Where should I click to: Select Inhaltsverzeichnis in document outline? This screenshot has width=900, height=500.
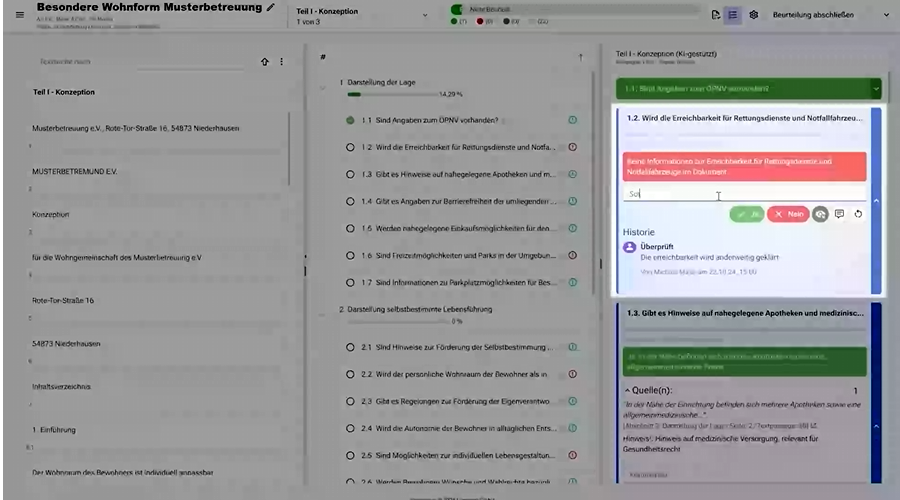point(61,386)
